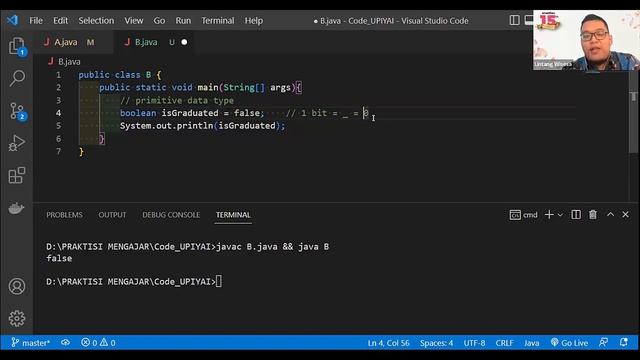Open the Docker view icon
This screenshot has width=640, height=360.
click(17, 208)
